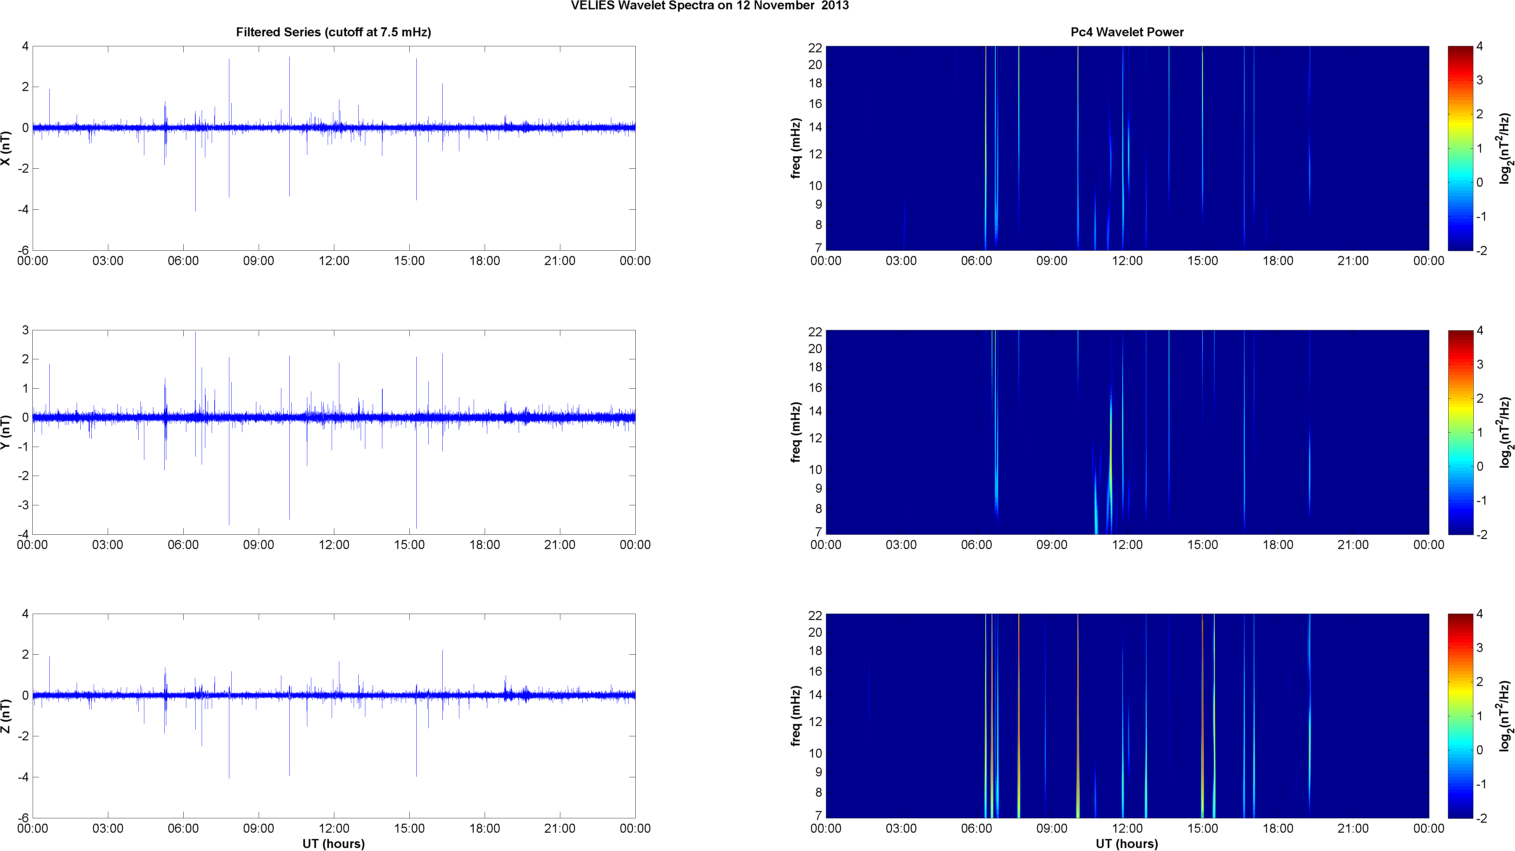This screenshot has width=1515, height=851.
Task: Click the main title 'VELIES Wavelet Spectra'
Action: pos(709,6)
